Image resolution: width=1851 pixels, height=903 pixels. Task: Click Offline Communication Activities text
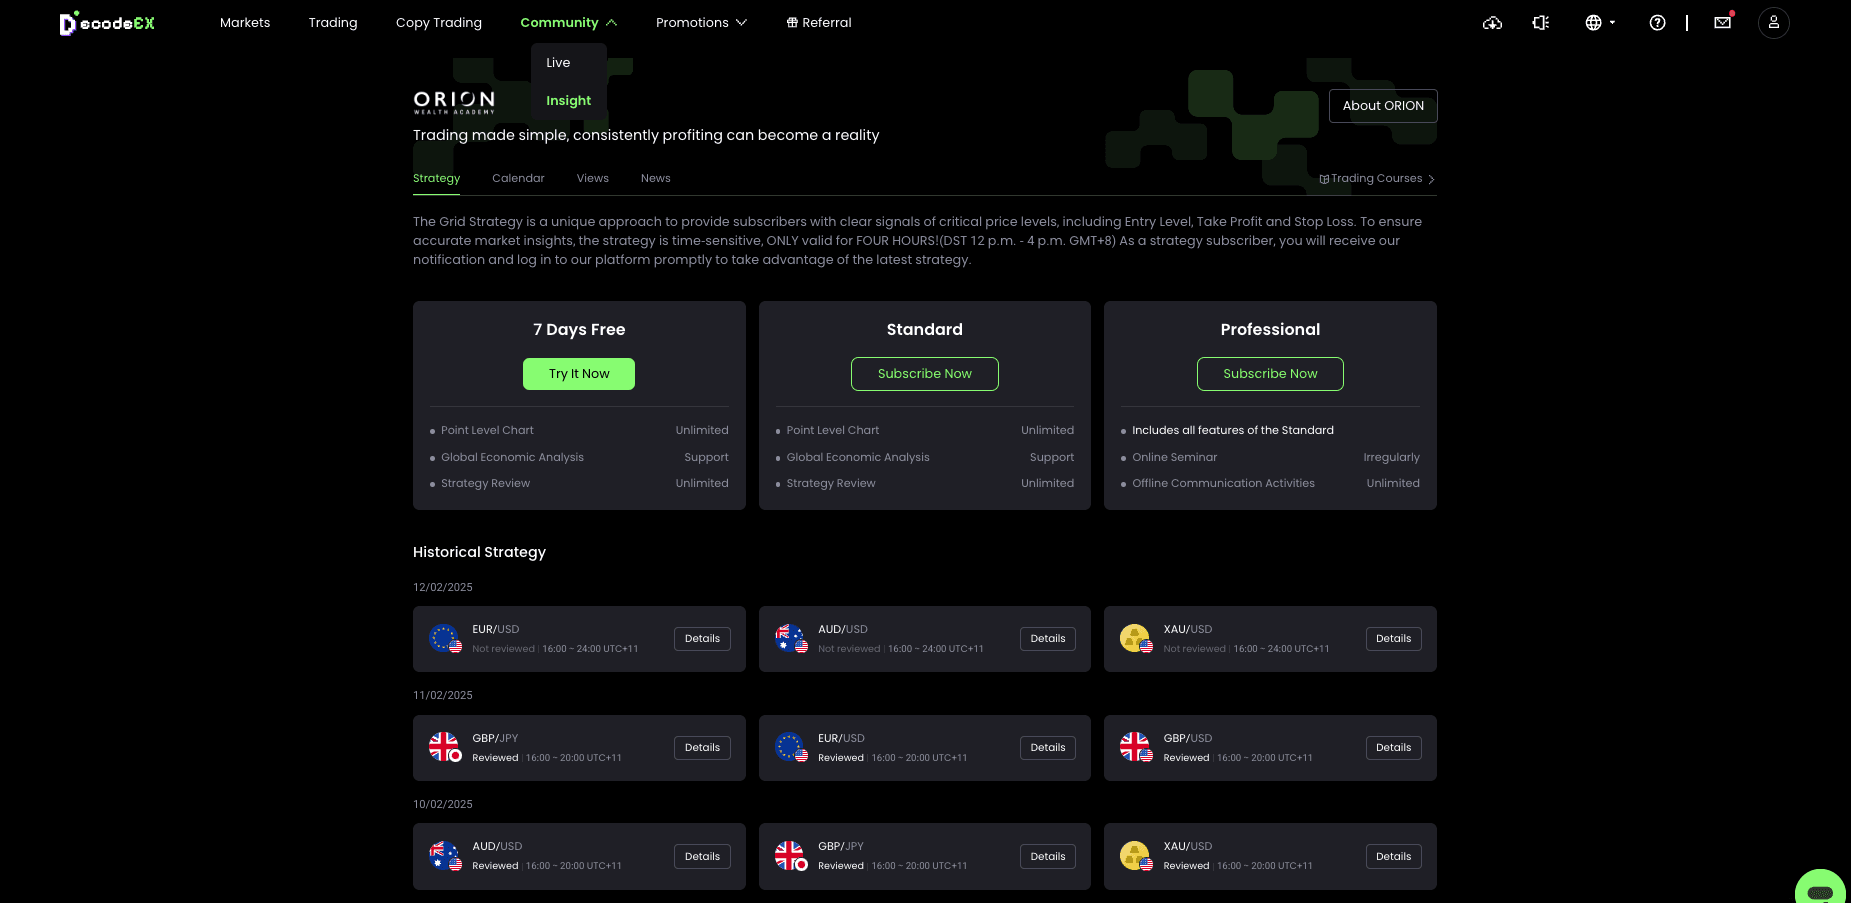(1223, 484)
